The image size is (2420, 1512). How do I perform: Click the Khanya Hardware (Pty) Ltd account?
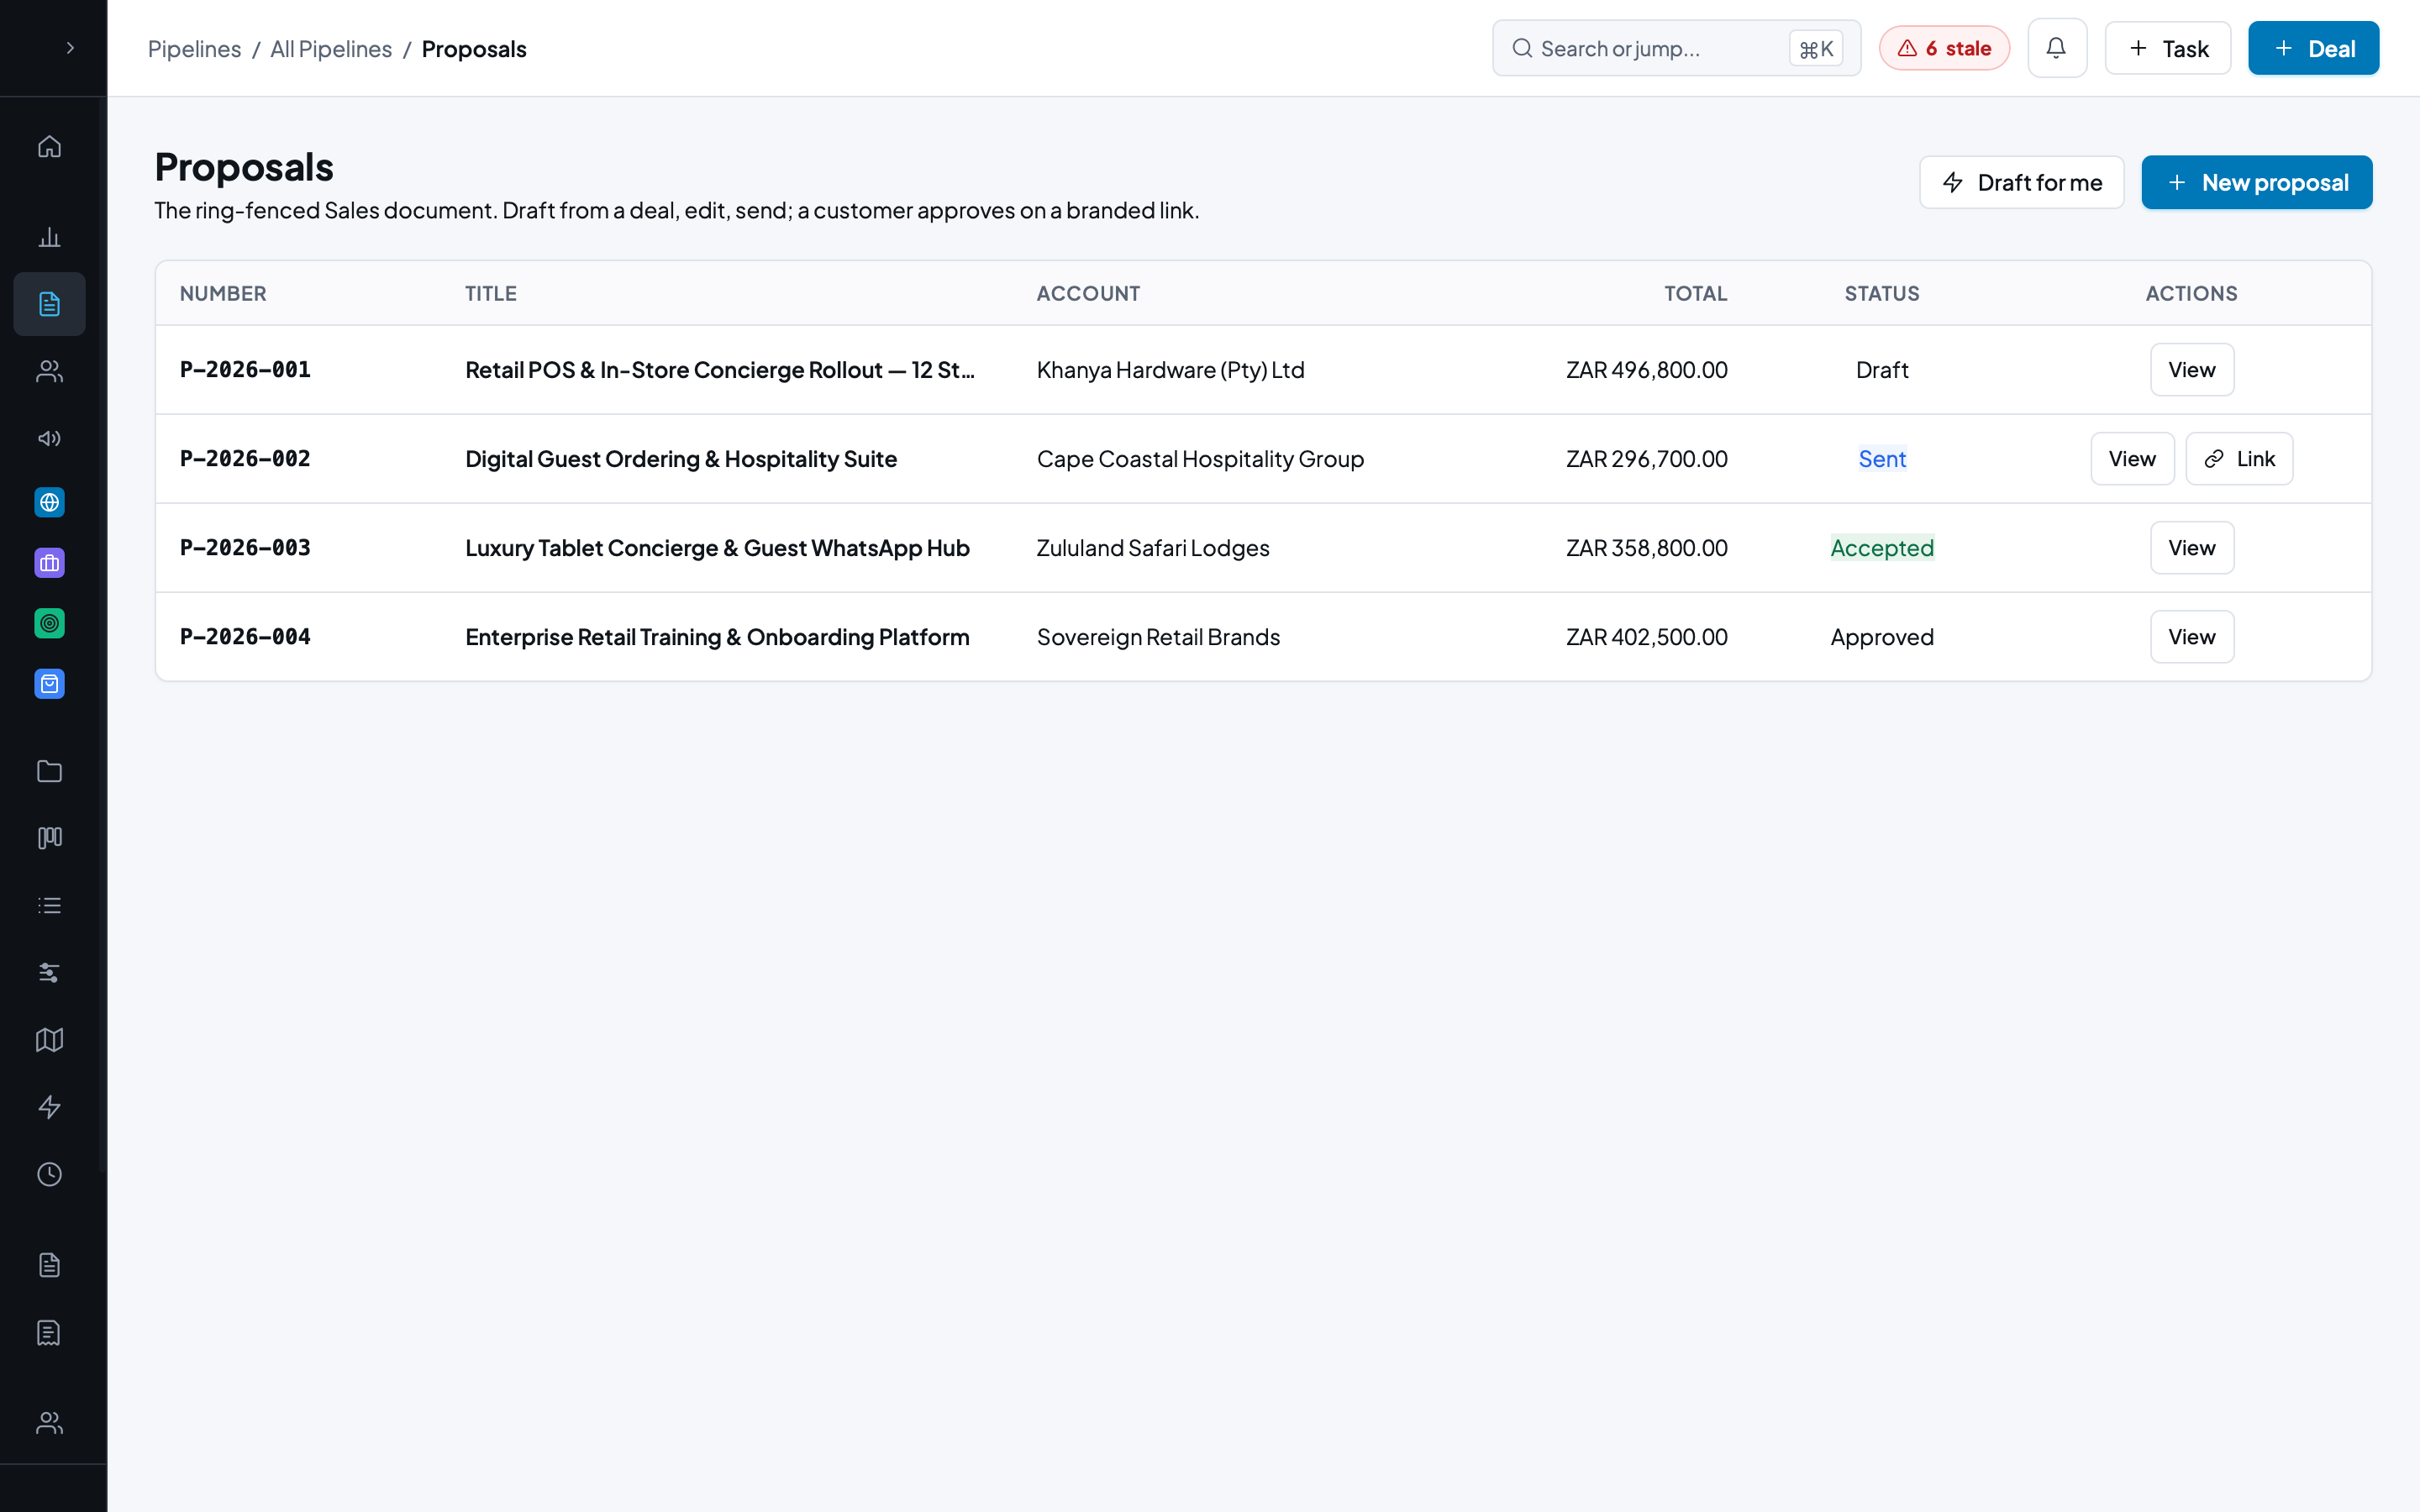[1170, 370]
